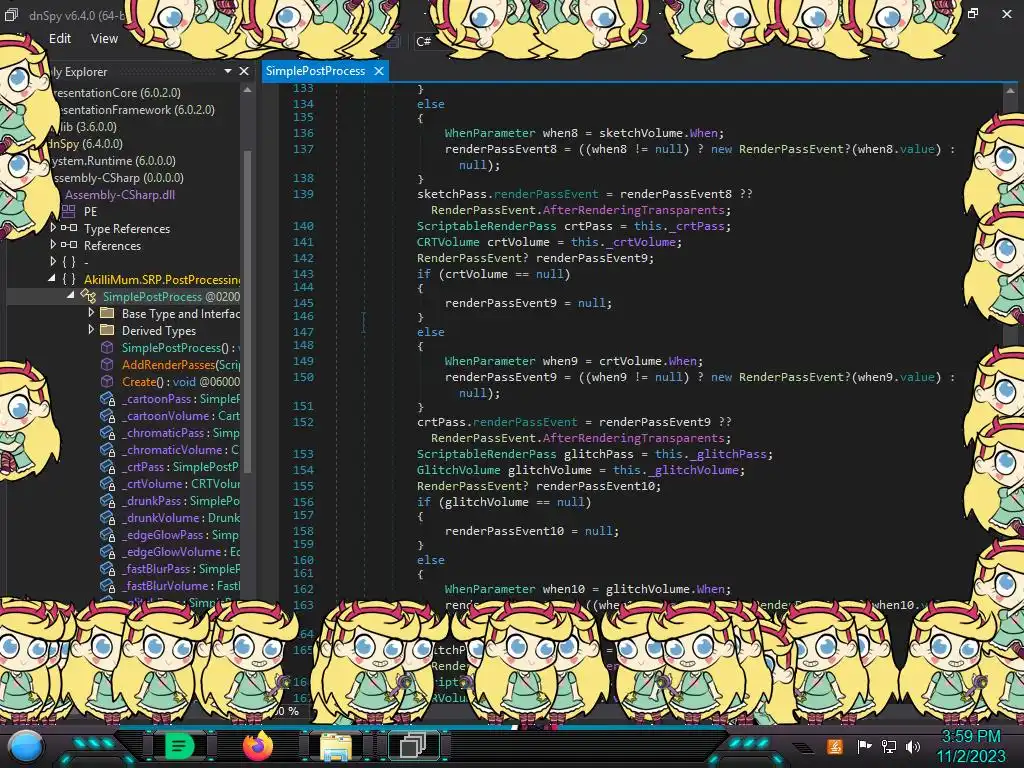The width and height of the screenshot is (1024, 768).
Task: Click the SimplePostProcess class icon
Action: pyautogui.click(x=88, y=296)
